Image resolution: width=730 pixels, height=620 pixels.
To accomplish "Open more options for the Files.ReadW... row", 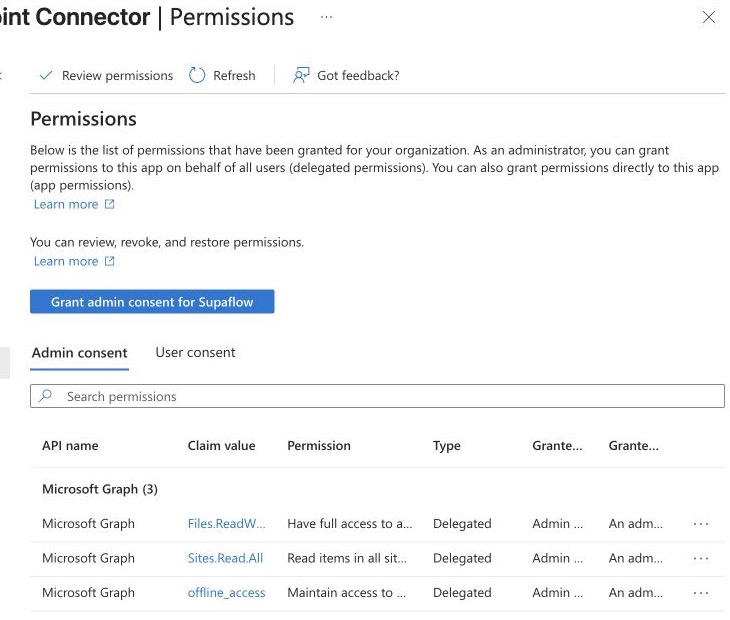I will point(701,524).
